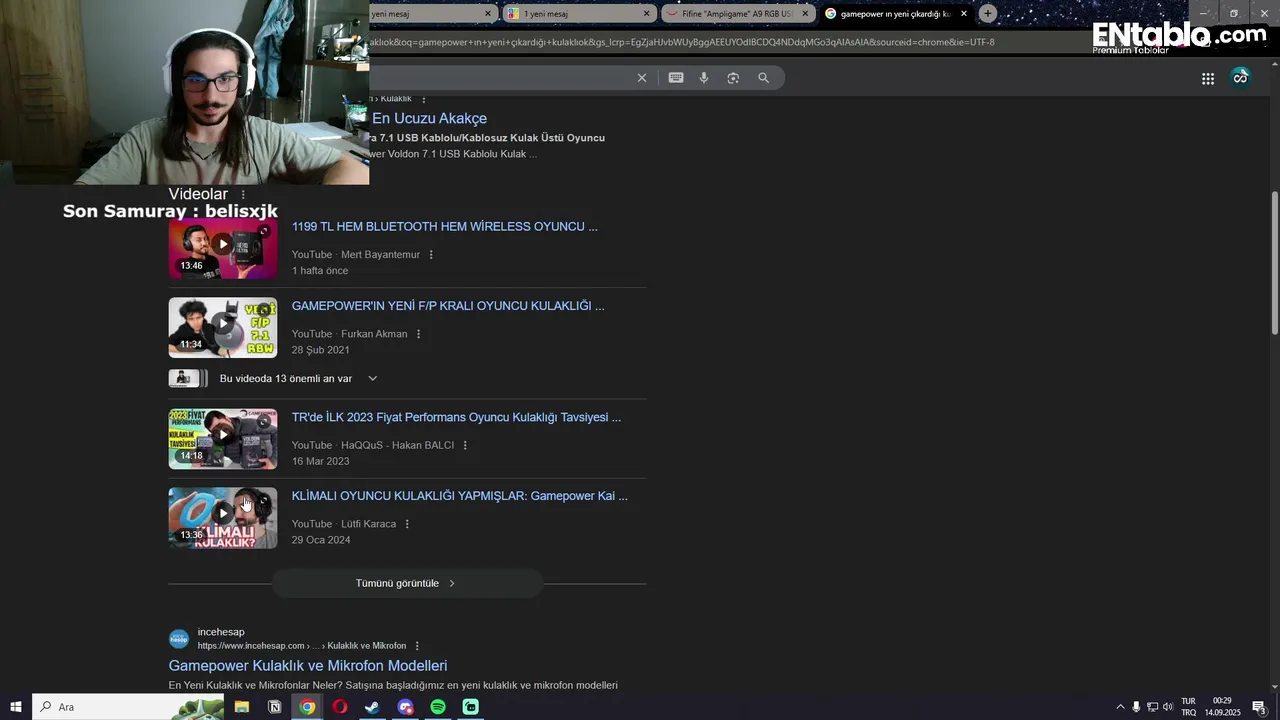The image size is (1280, 720).
Task: Search by image with Google Lens
Action: [x=733, y=78]
